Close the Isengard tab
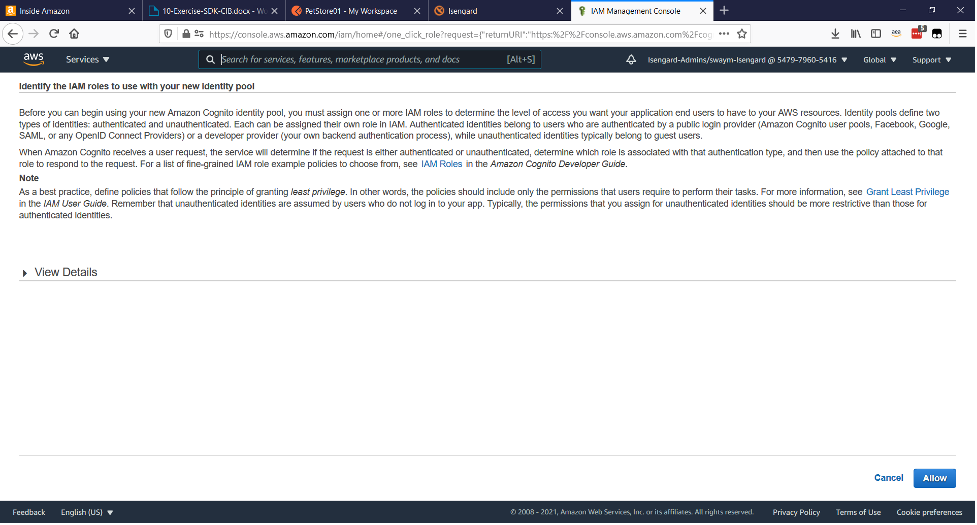 [x=560, y=11]
